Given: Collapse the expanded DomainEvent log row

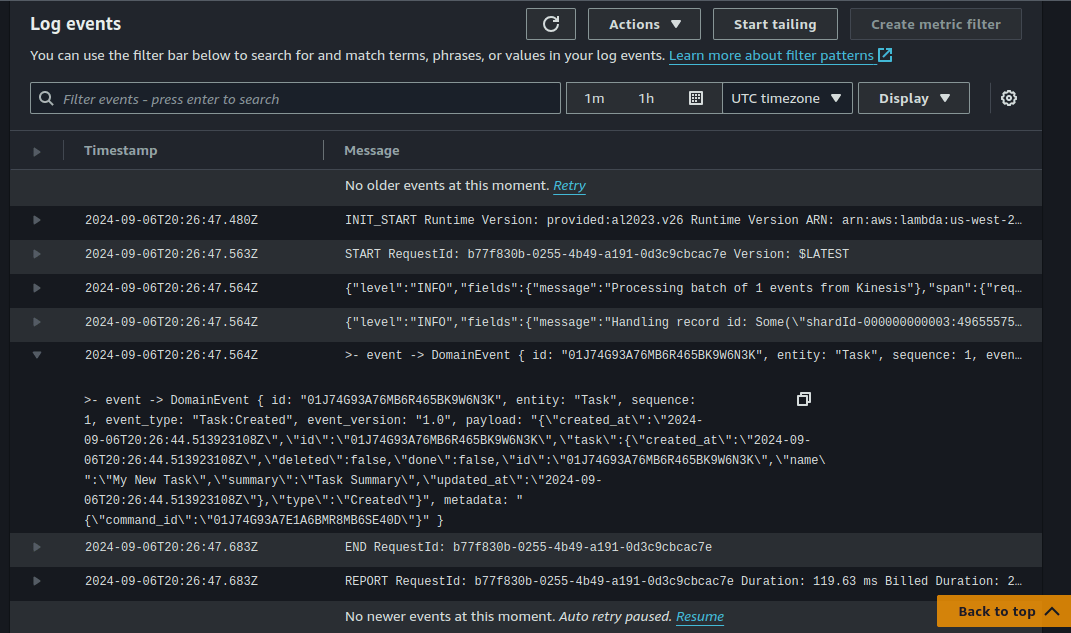Looking at the screenshot, I should pos(37,355).
